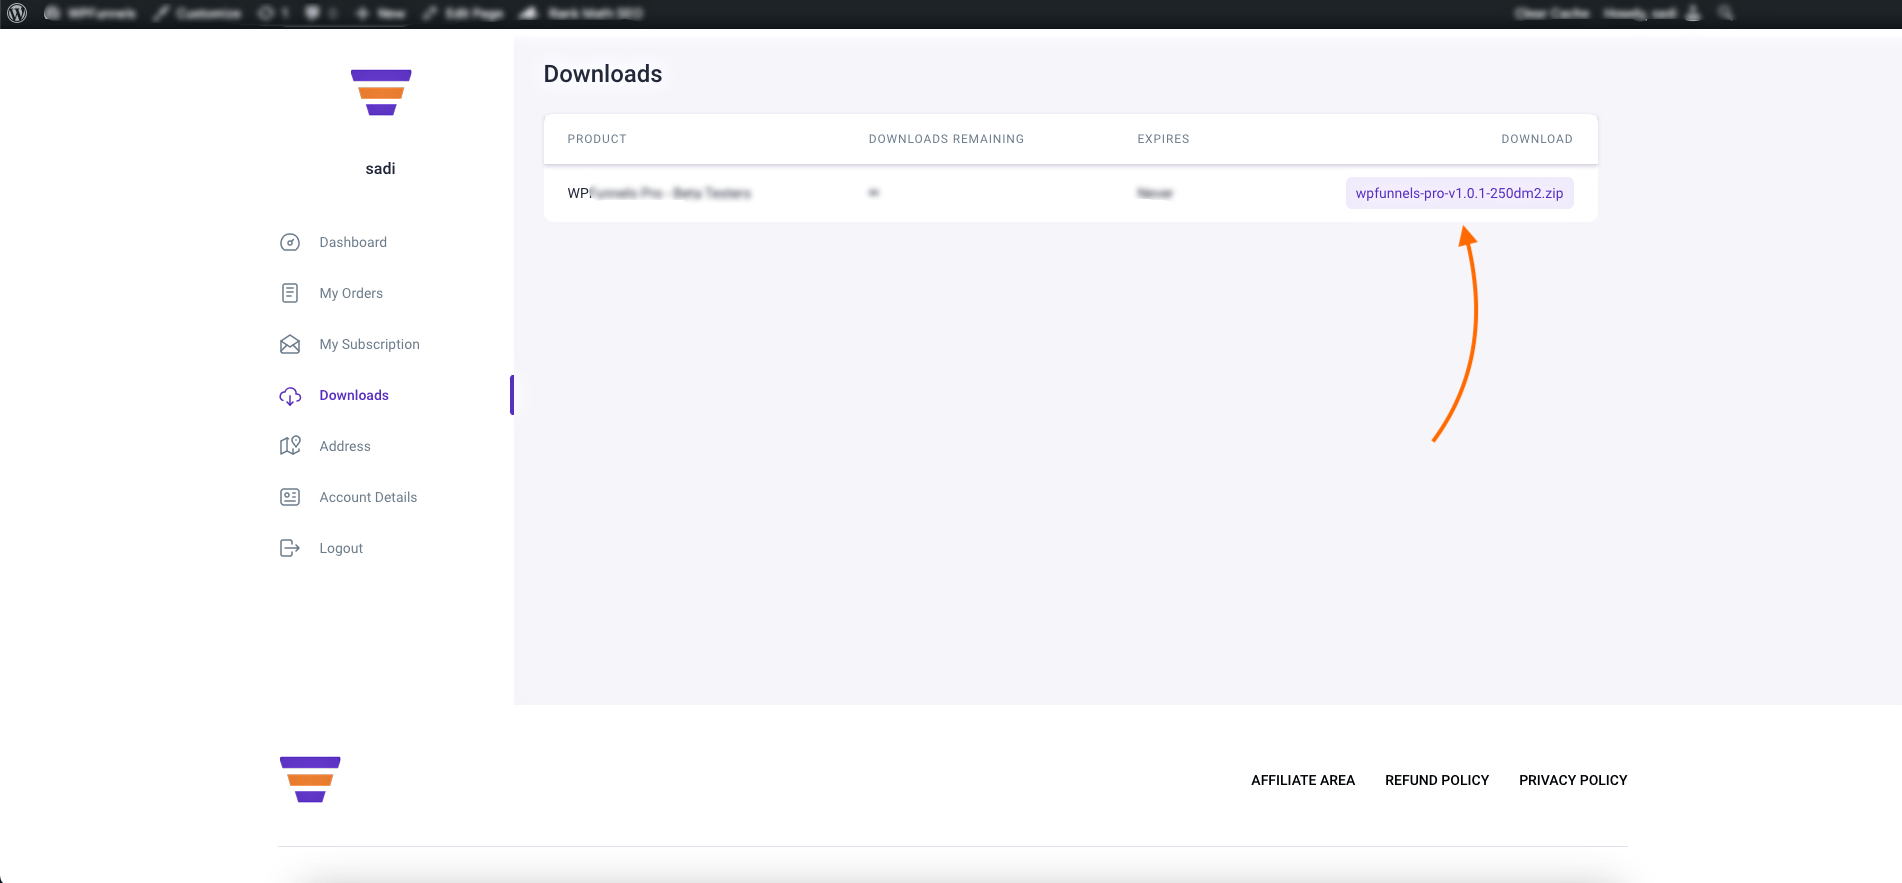Open Account Details

368,497
